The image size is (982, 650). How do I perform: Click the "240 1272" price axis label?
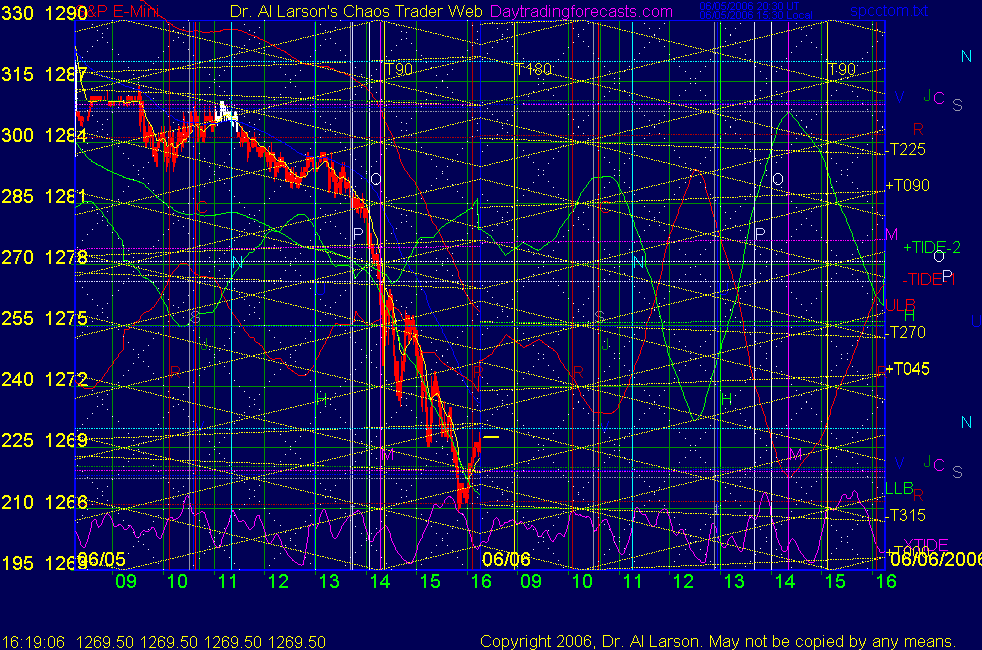pos(44,379)
